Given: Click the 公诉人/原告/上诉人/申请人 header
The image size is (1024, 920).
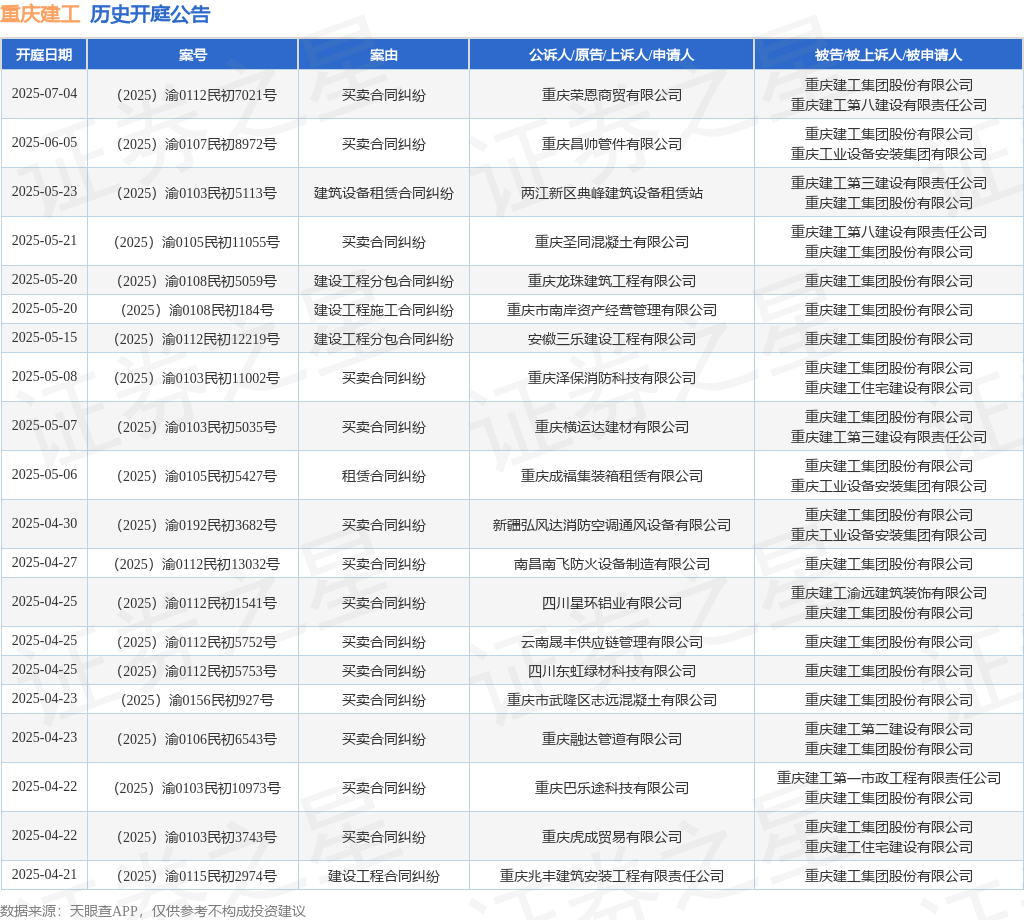Looking at the screenshot, I should [x=611, y=55].
